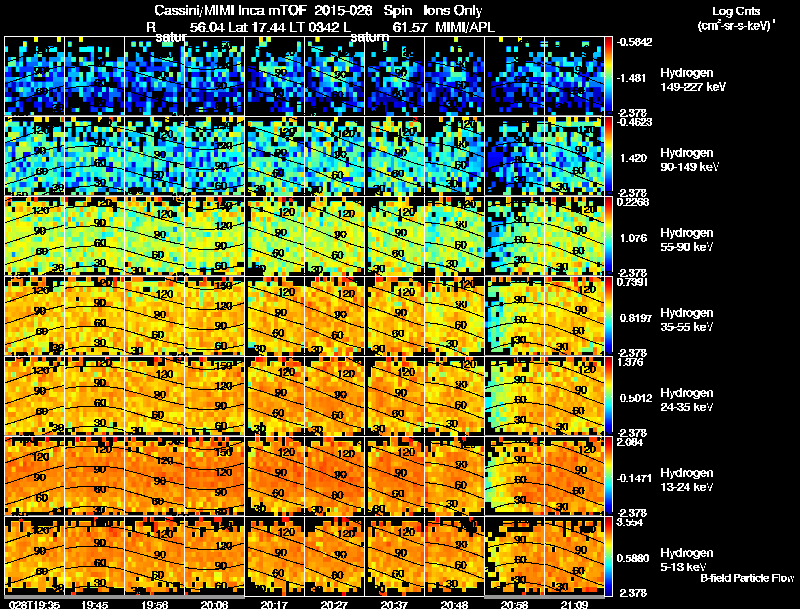Open the 5-13 keV image panel at 21:09
Image resolution: width=800 pixels, height=609 pixels.
(574, 556)
